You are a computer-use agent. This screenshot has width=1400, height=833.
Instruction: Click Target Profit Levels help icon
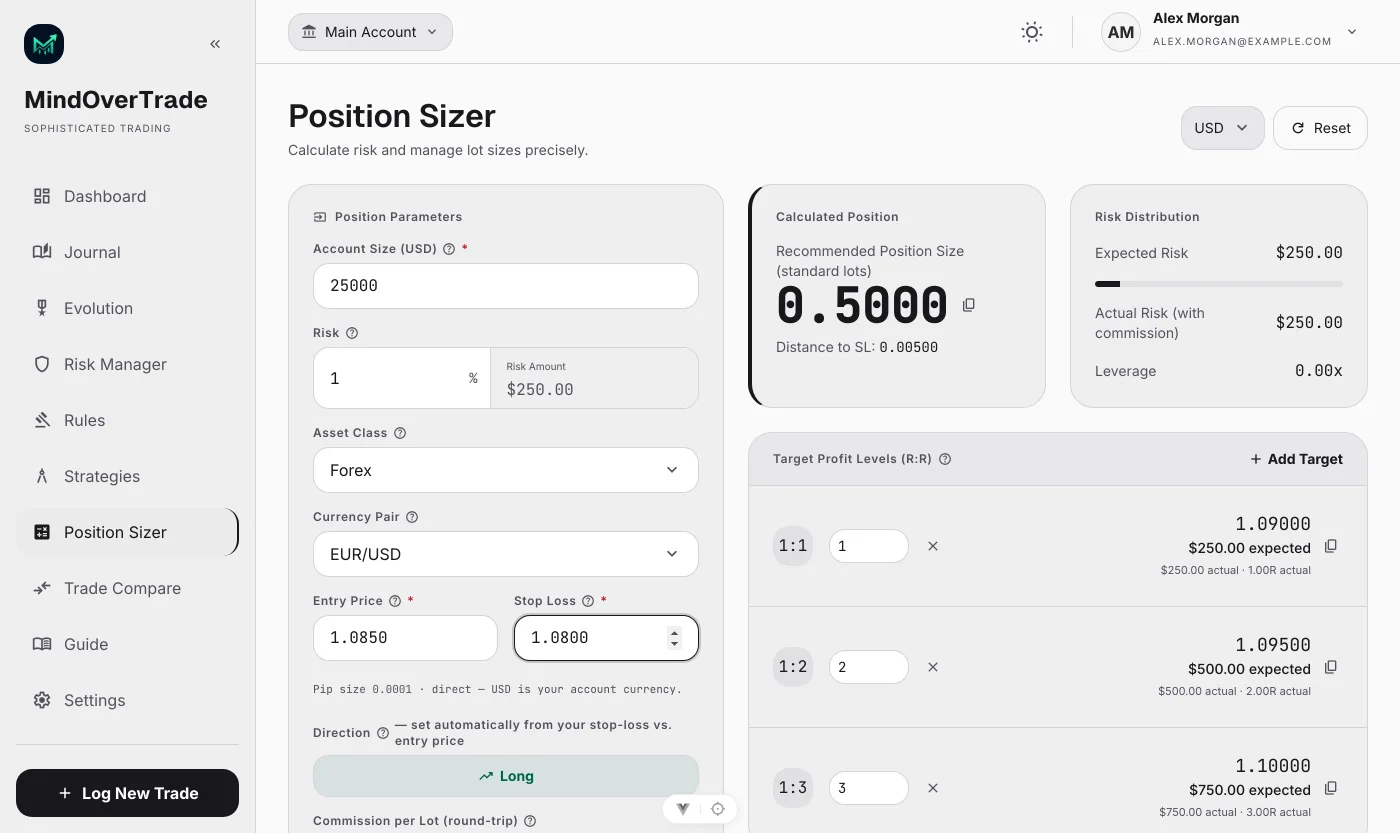(945, 459)
